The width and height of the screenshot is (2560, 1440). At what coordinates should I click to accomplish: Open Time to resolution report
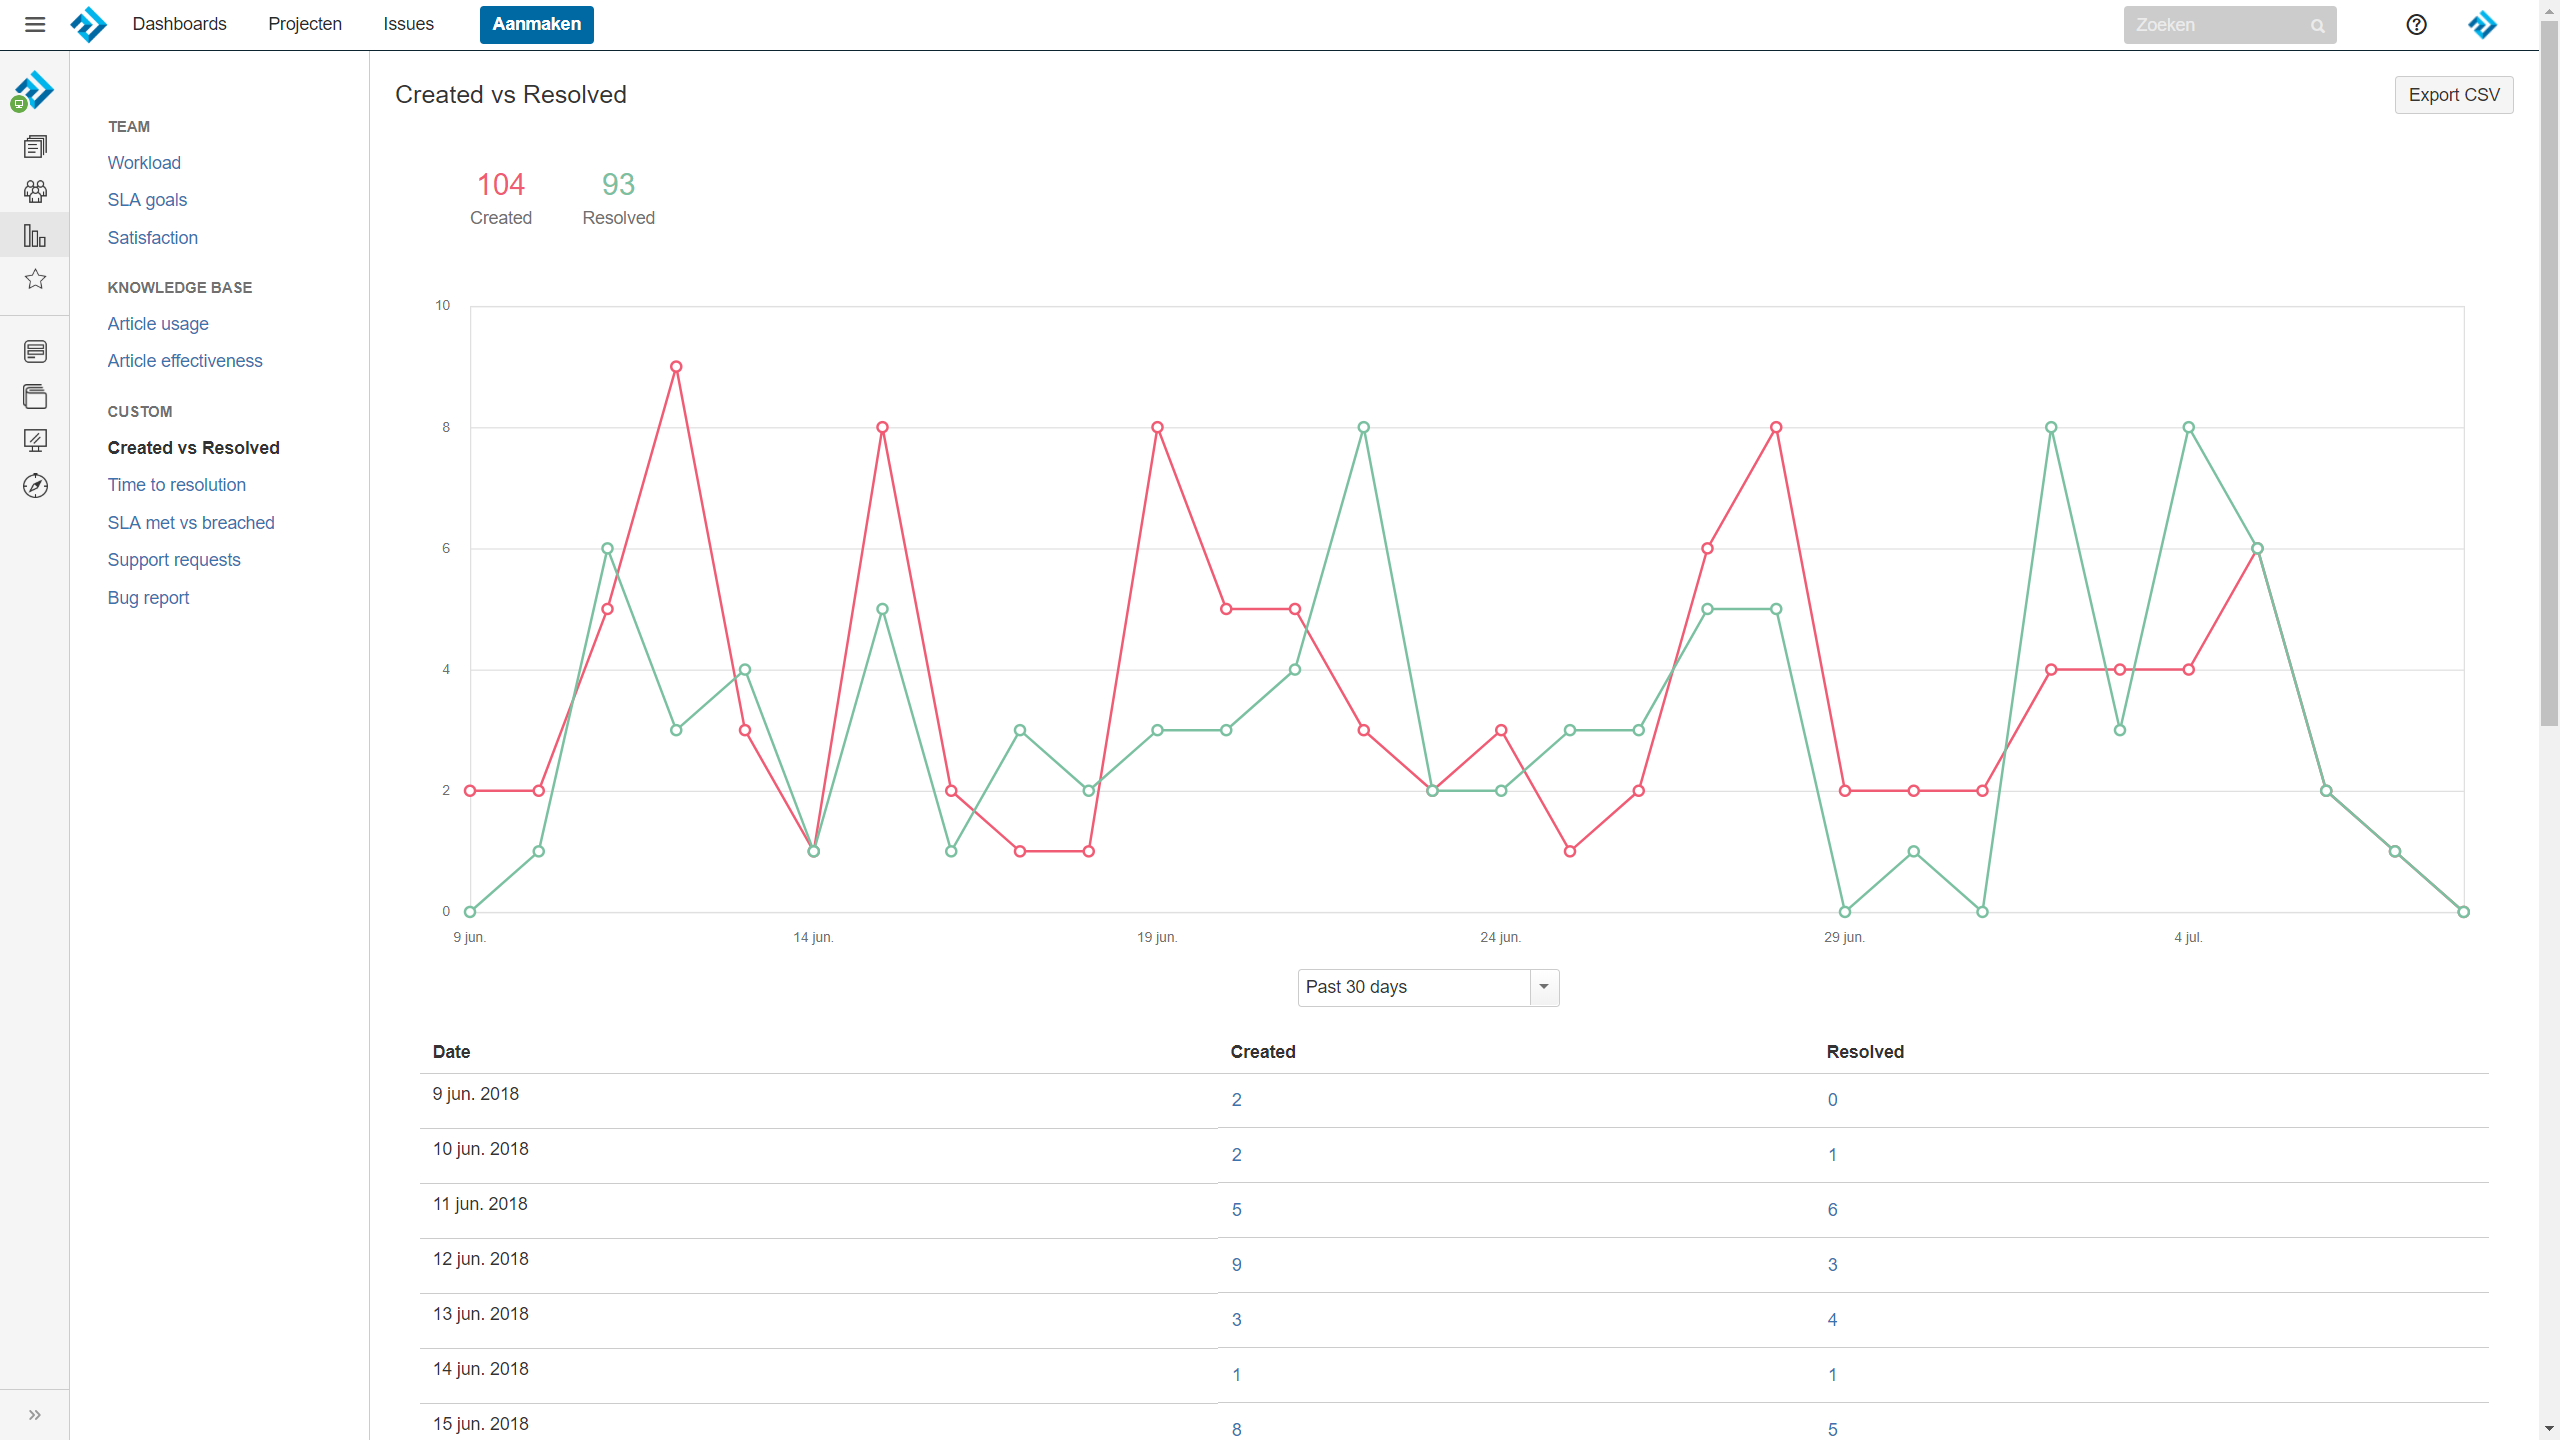click(x=177, y=484)
